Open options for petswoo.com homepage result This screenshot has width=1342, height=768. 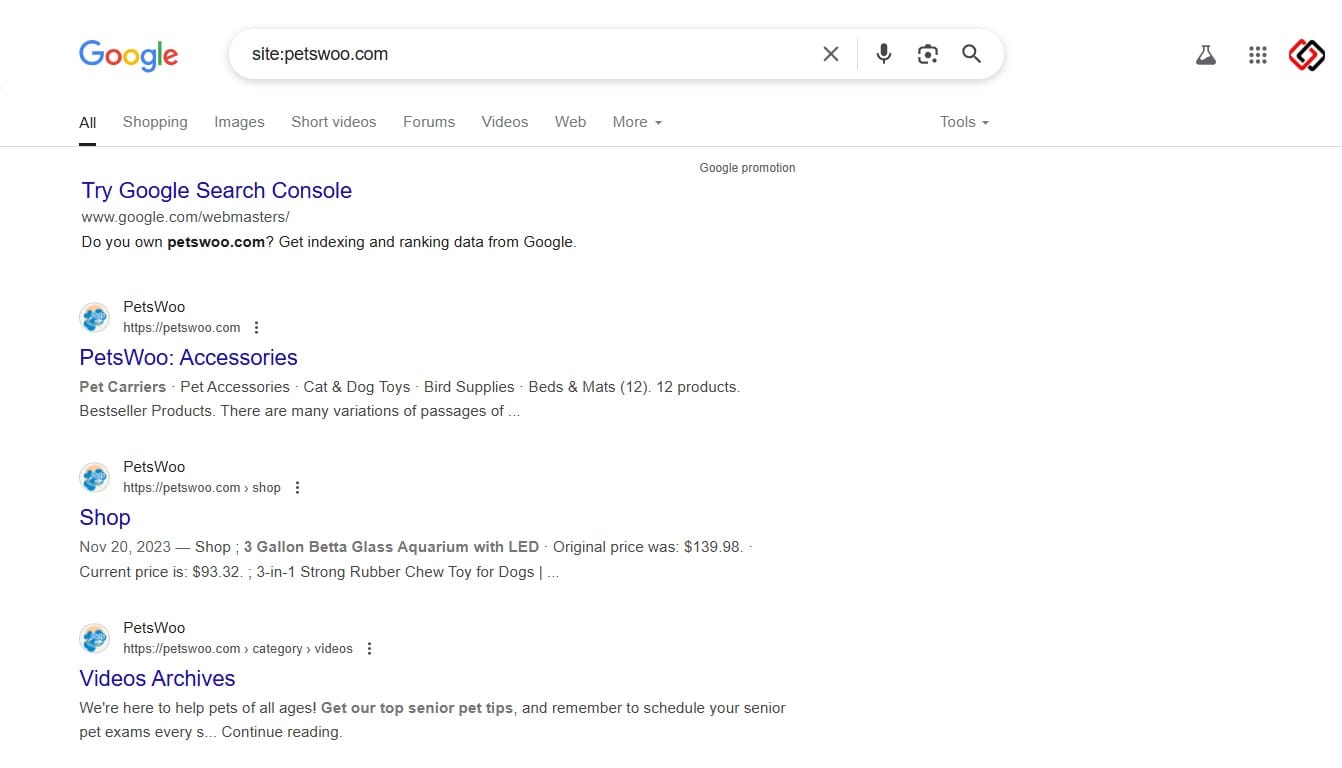click(x=256, y=327)
